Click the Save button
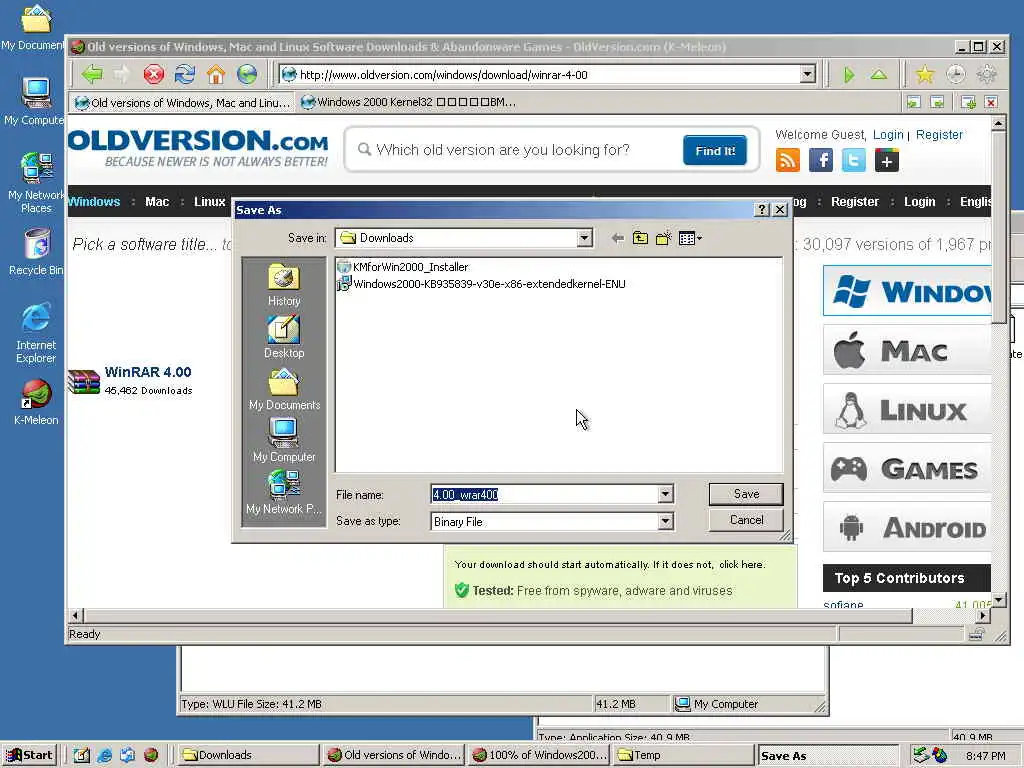Screen dimensions: 1024x768 (x=746, y=494)
